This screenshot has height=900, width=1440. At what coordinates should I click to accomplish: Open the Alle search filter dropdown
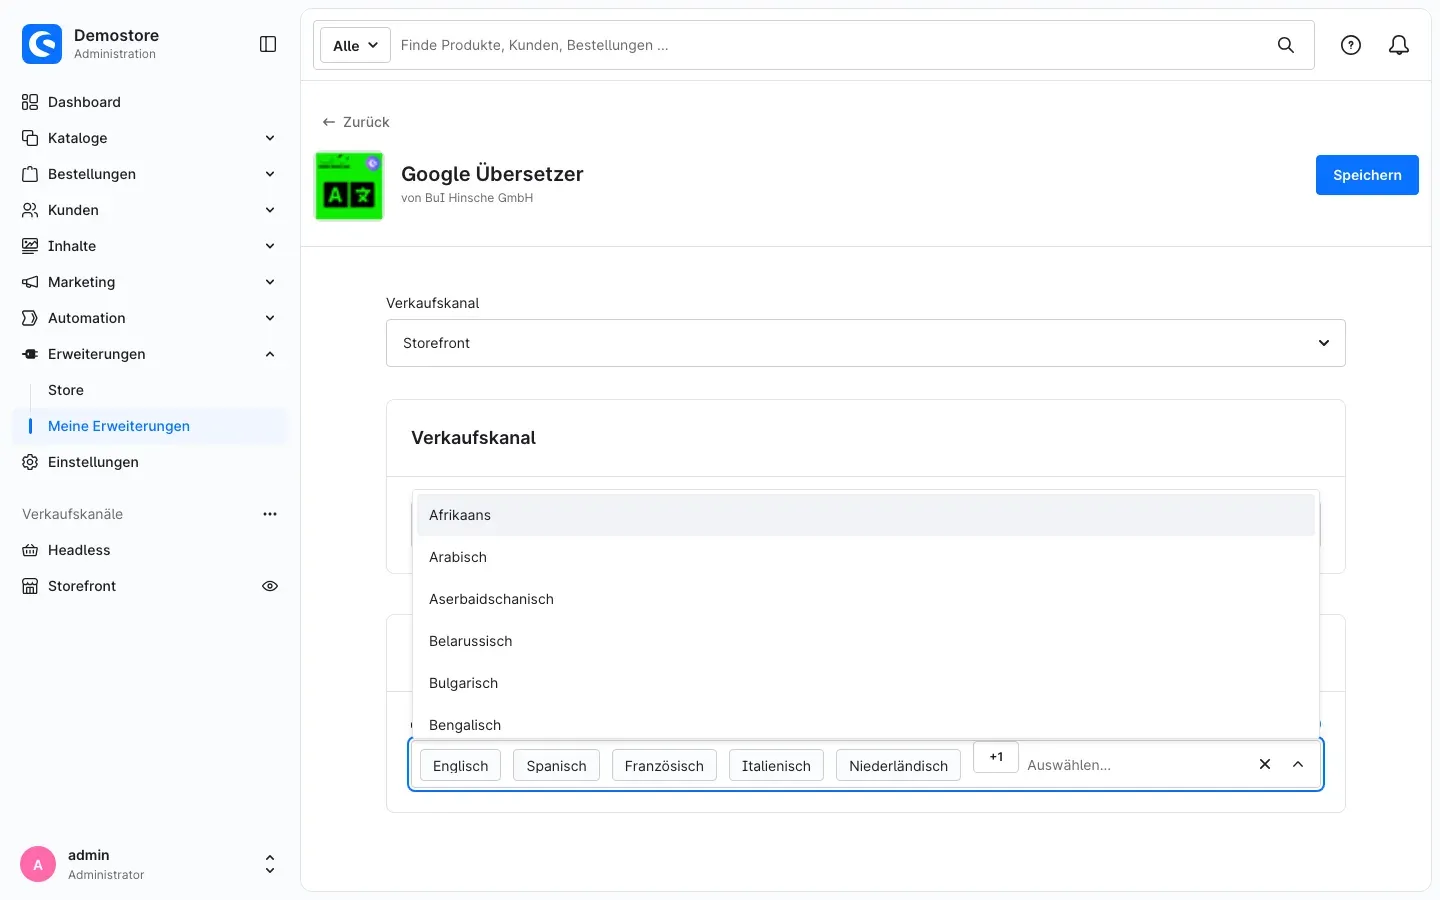(x=355, y=45)
